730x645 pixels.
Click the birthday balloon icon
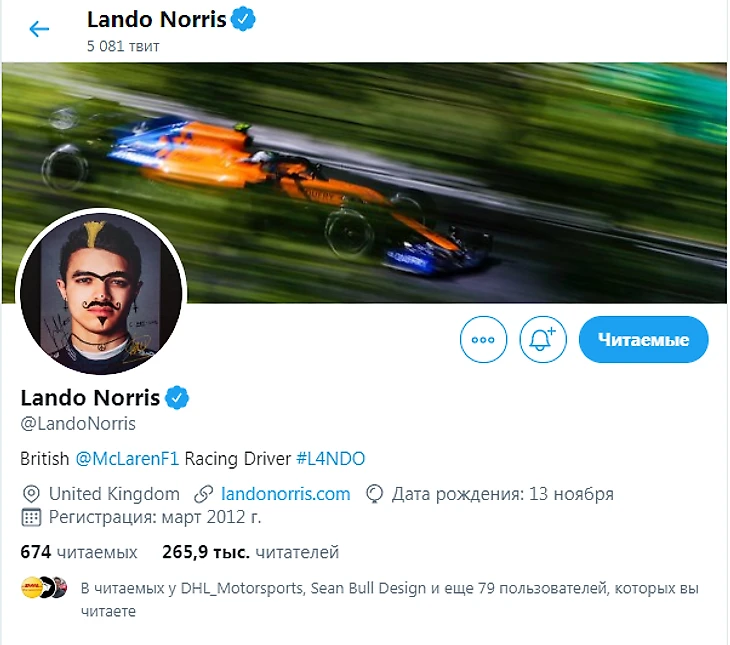374,494
